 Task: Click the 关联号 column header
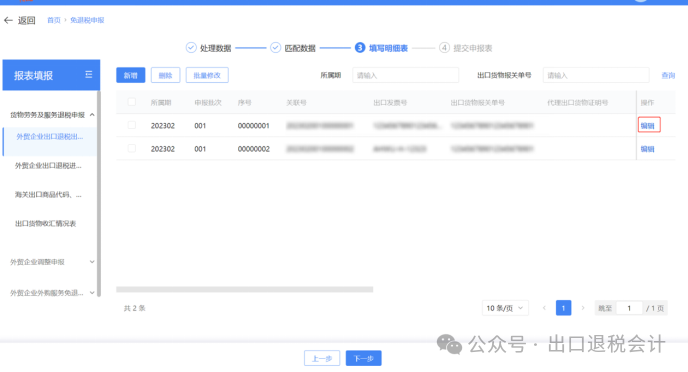(x=296, y=103)
